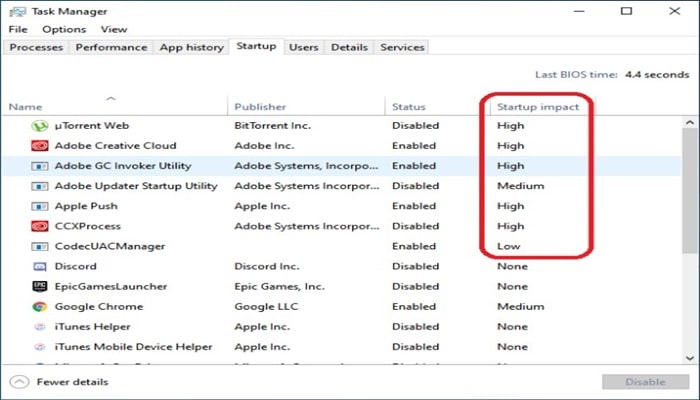Collapse view with Fewer details chevron
Image resolution: width=700 pixels, height=400 pixels.
[x=19, y=382]
